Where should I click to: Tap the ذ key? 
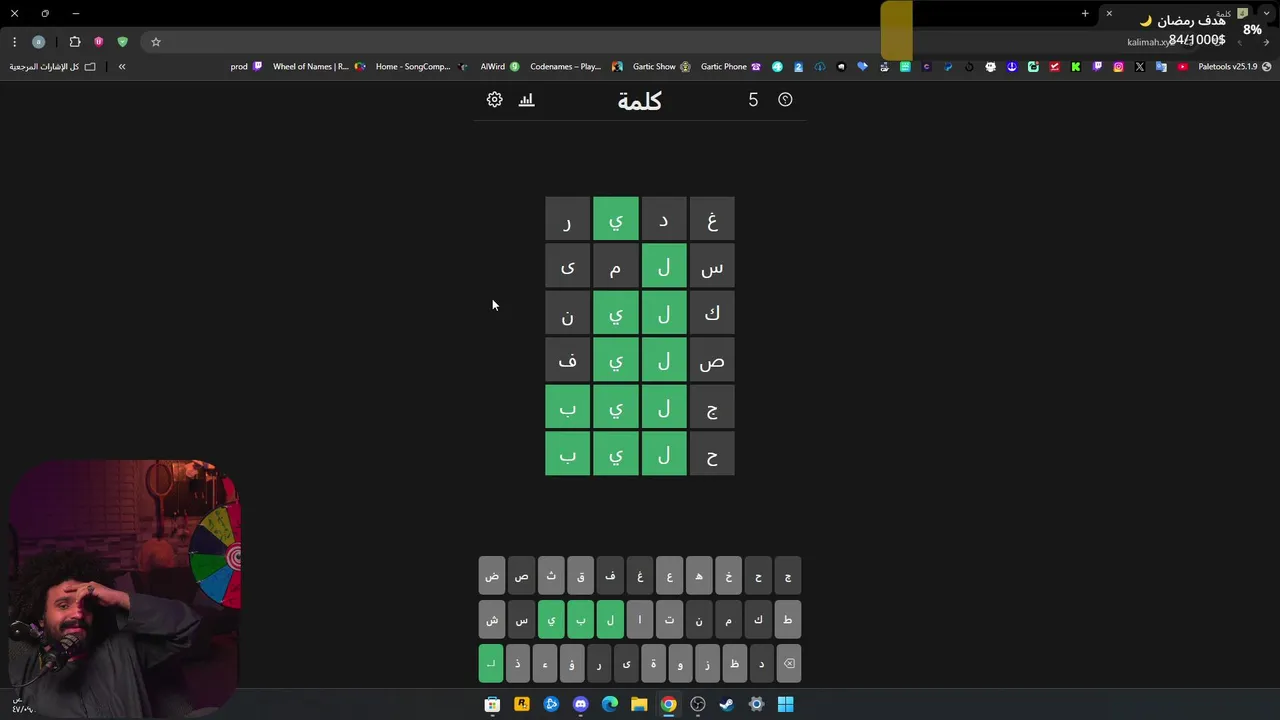(517, 663)
